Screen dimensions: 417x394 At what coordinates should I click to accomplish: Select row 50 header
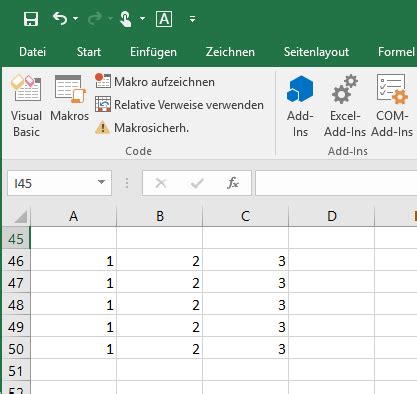coord(16,349)
